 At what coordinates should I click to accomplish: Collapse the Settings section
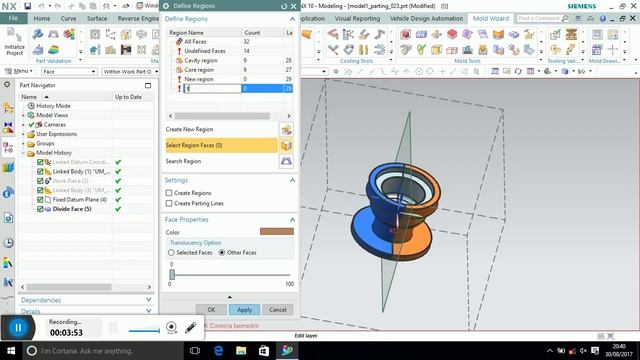(x=292, y=180)
